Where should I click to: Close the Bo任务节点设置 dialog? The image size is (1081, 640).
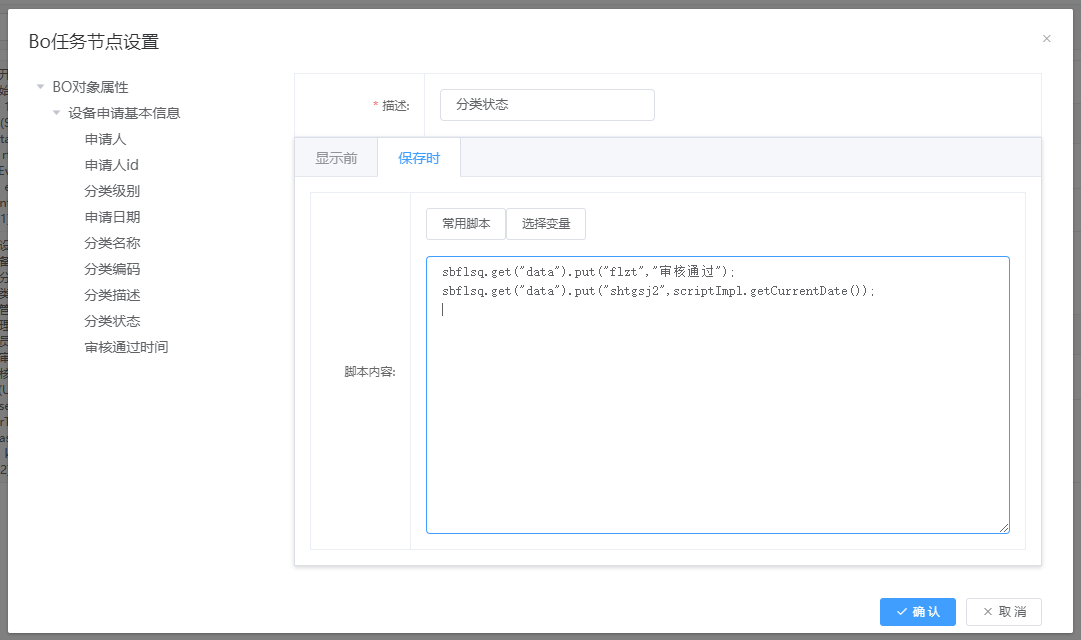pos(1046,39)
